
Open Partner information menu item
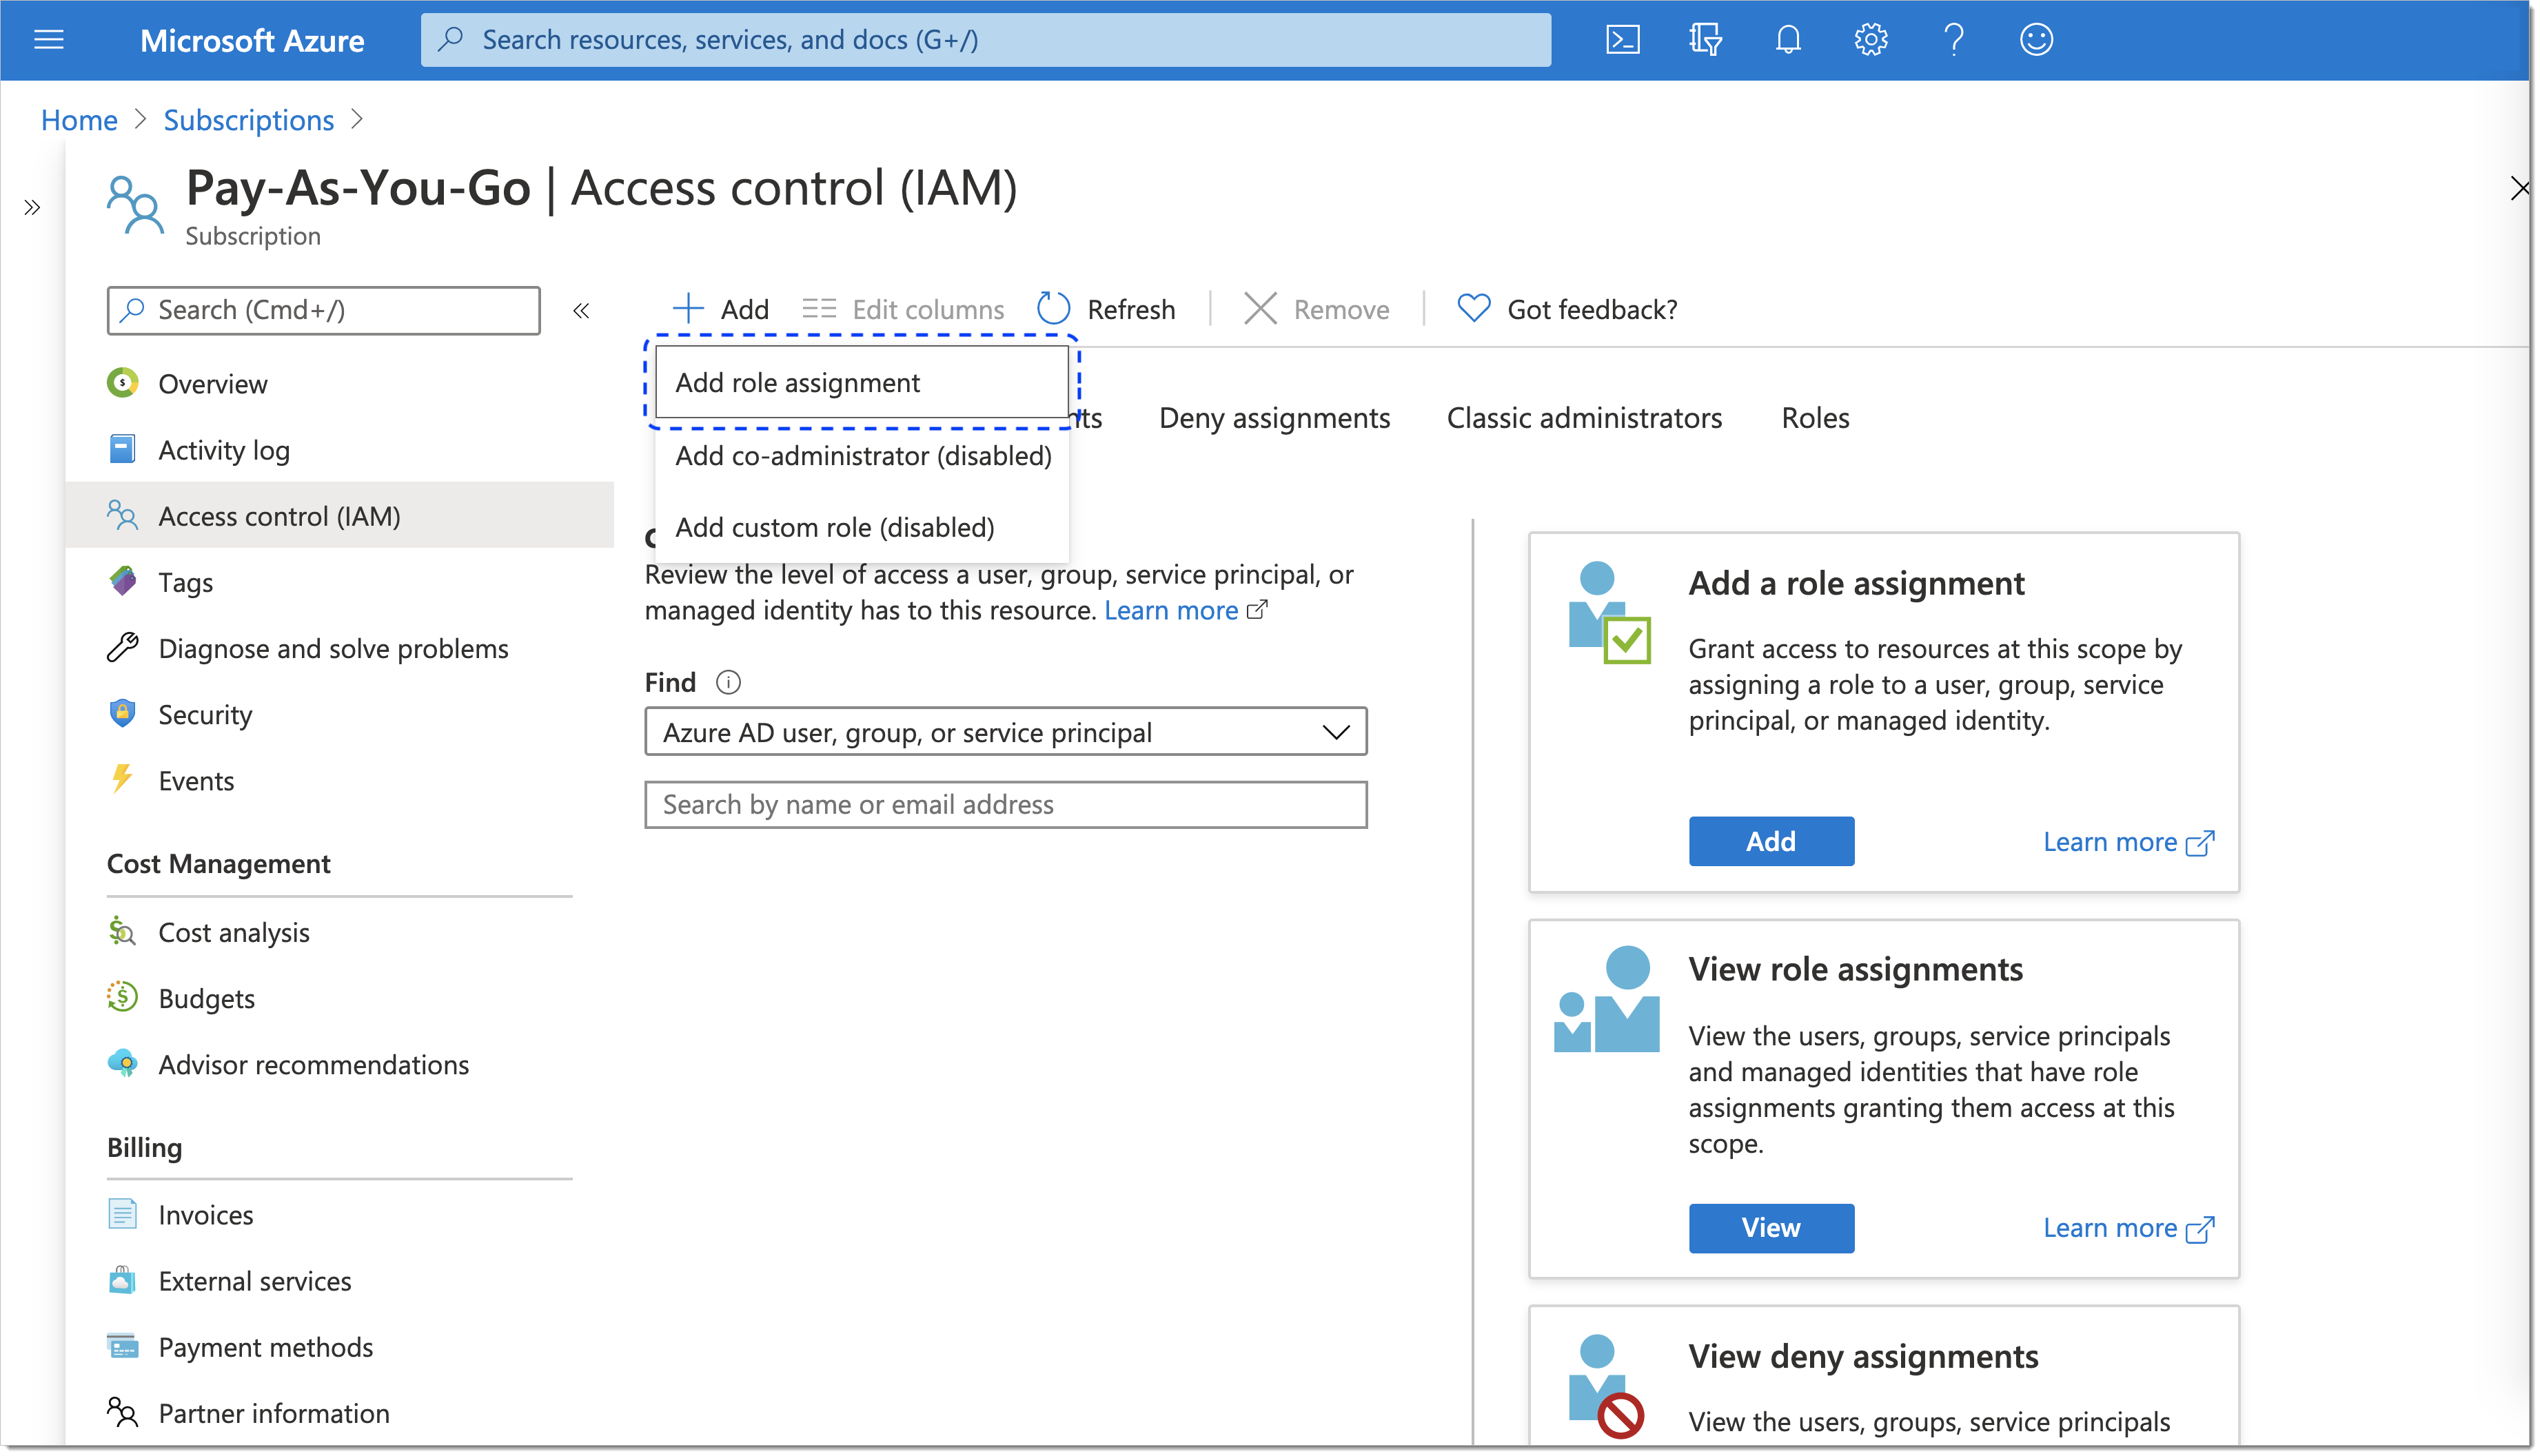pyautogui.click(x=340, y=1413)
